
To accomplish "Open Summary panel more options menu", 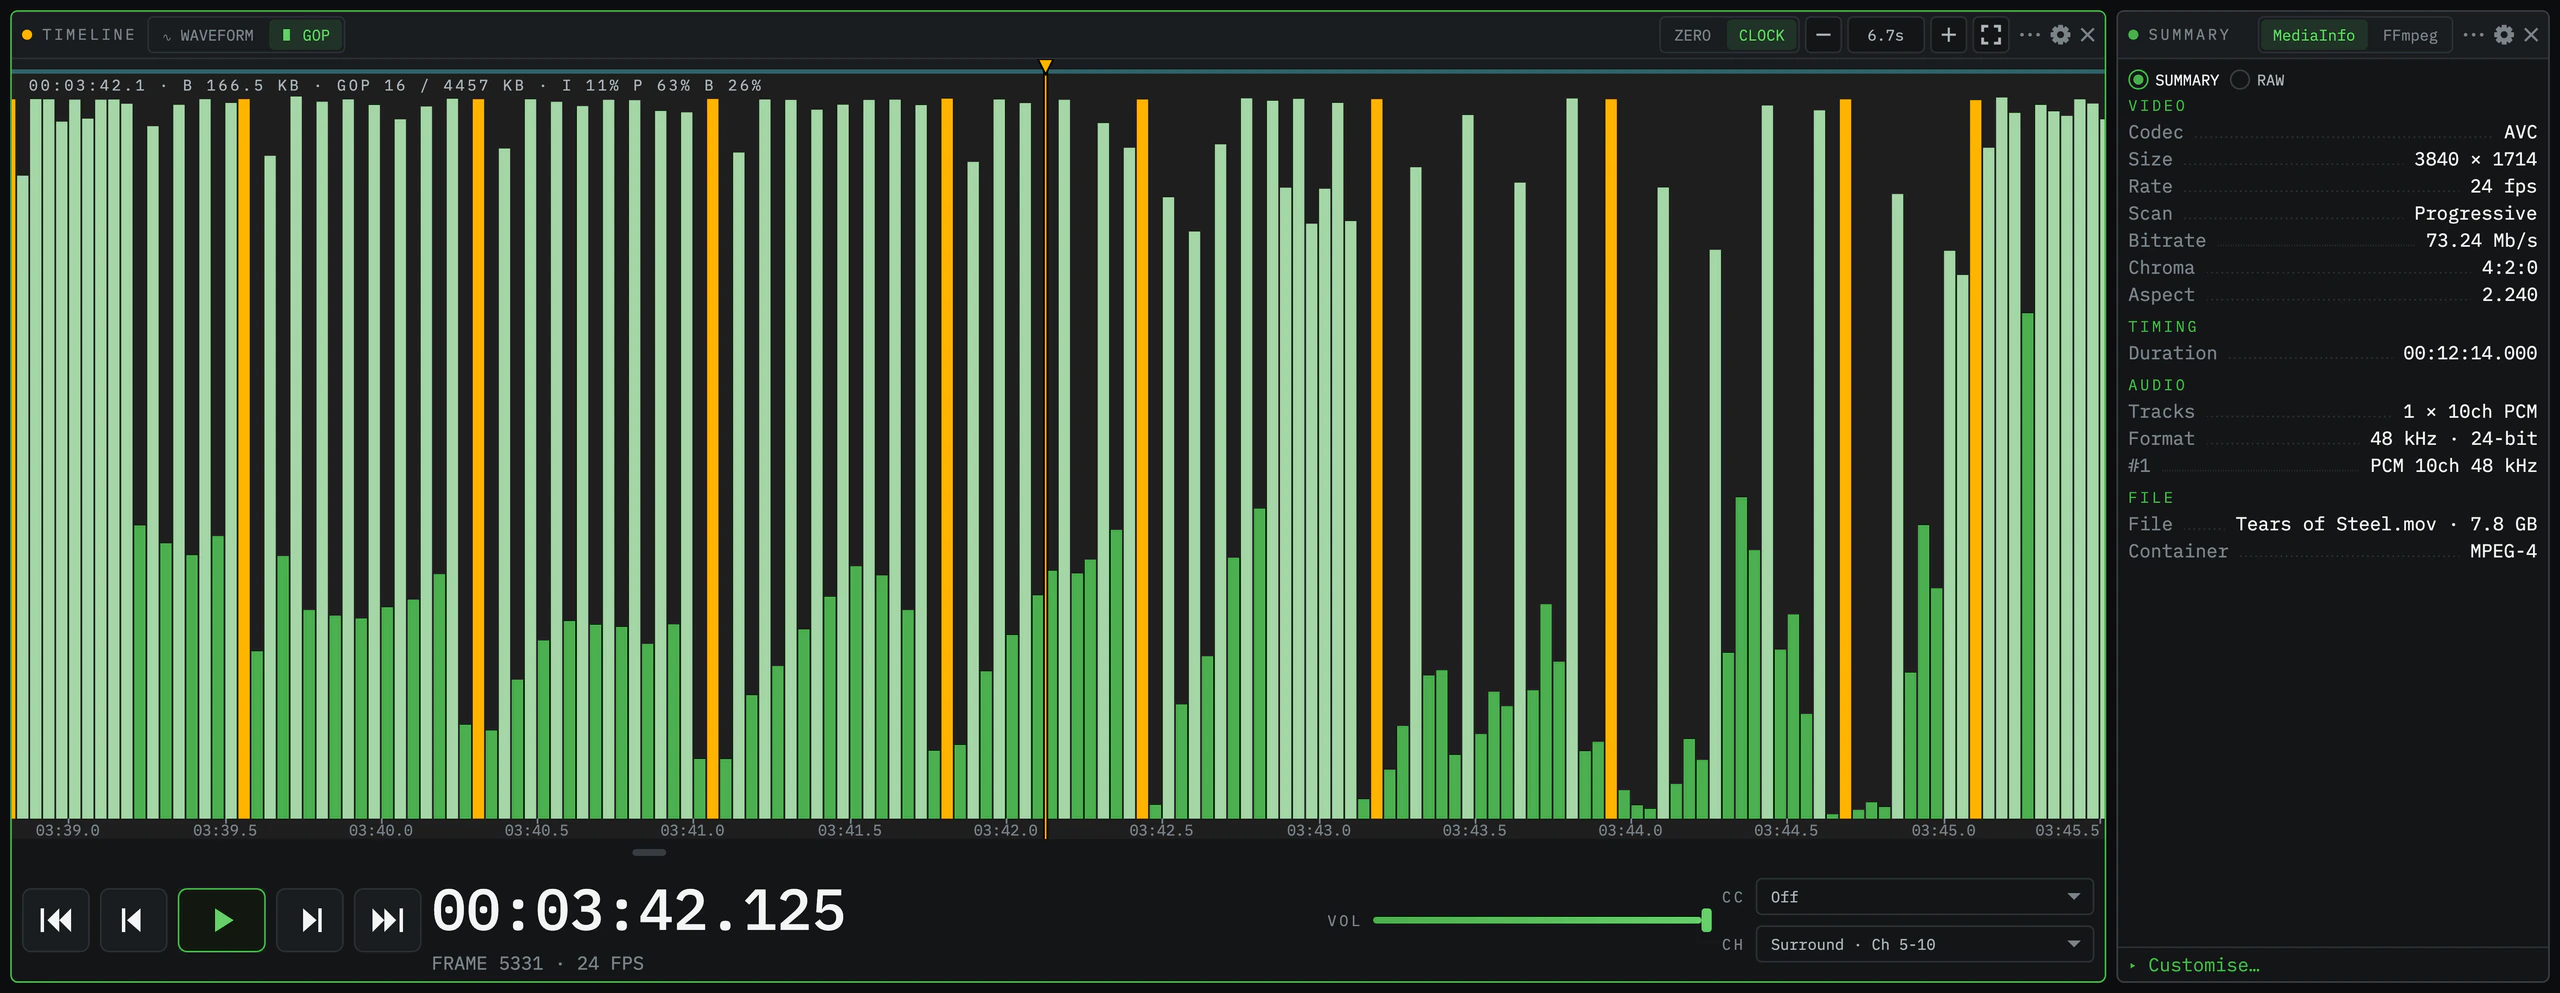I will click(x=2473, y=35).
